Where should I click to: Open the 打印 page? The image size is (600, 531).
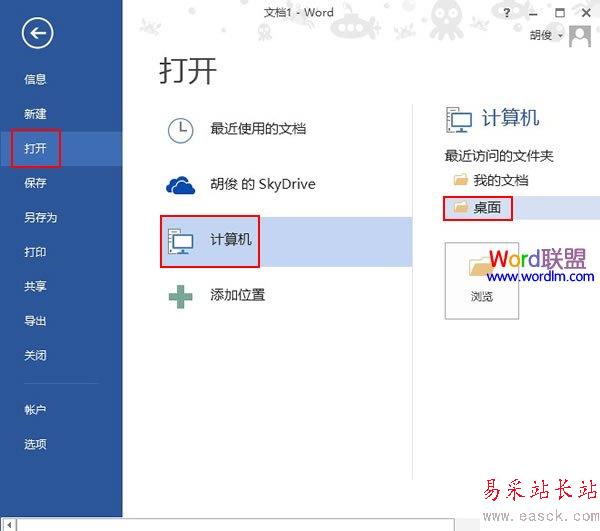tap(35, 252)
